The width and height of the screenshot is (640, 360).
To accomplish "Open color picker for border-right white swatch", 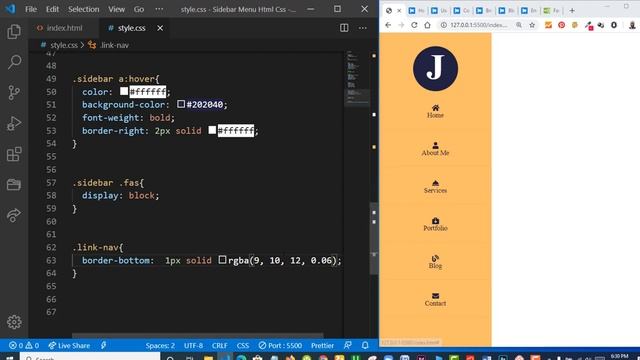I will coord(212,130).
